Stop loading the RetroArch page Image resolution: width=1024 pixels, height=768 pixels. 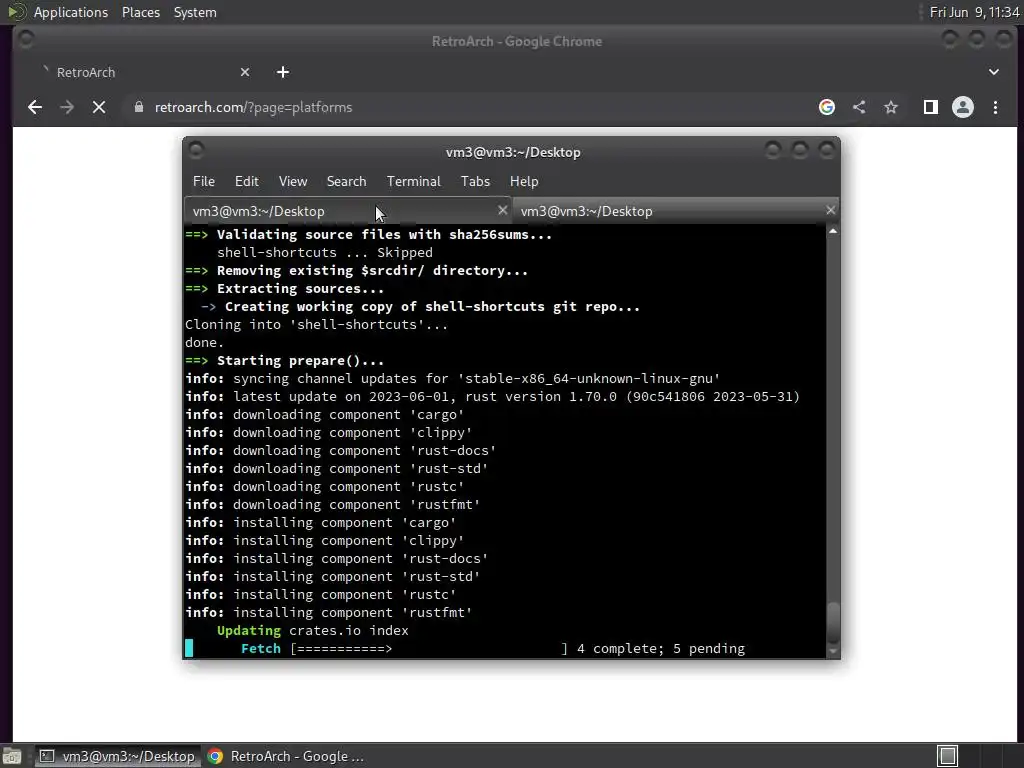click(x=99, y=107)
